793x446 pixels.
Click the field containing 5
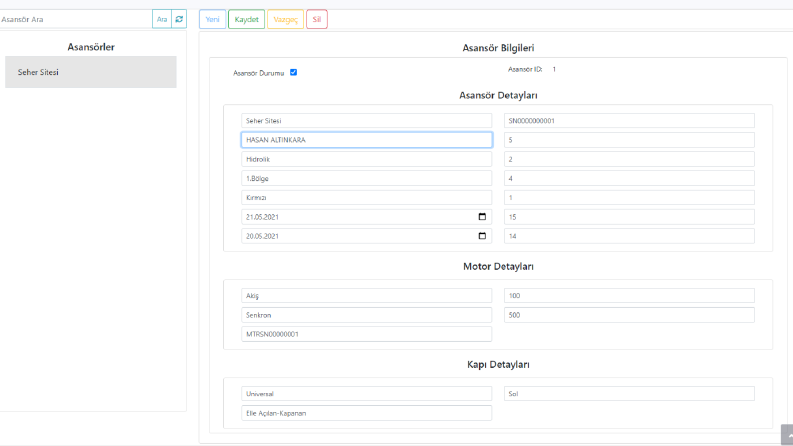629,140
